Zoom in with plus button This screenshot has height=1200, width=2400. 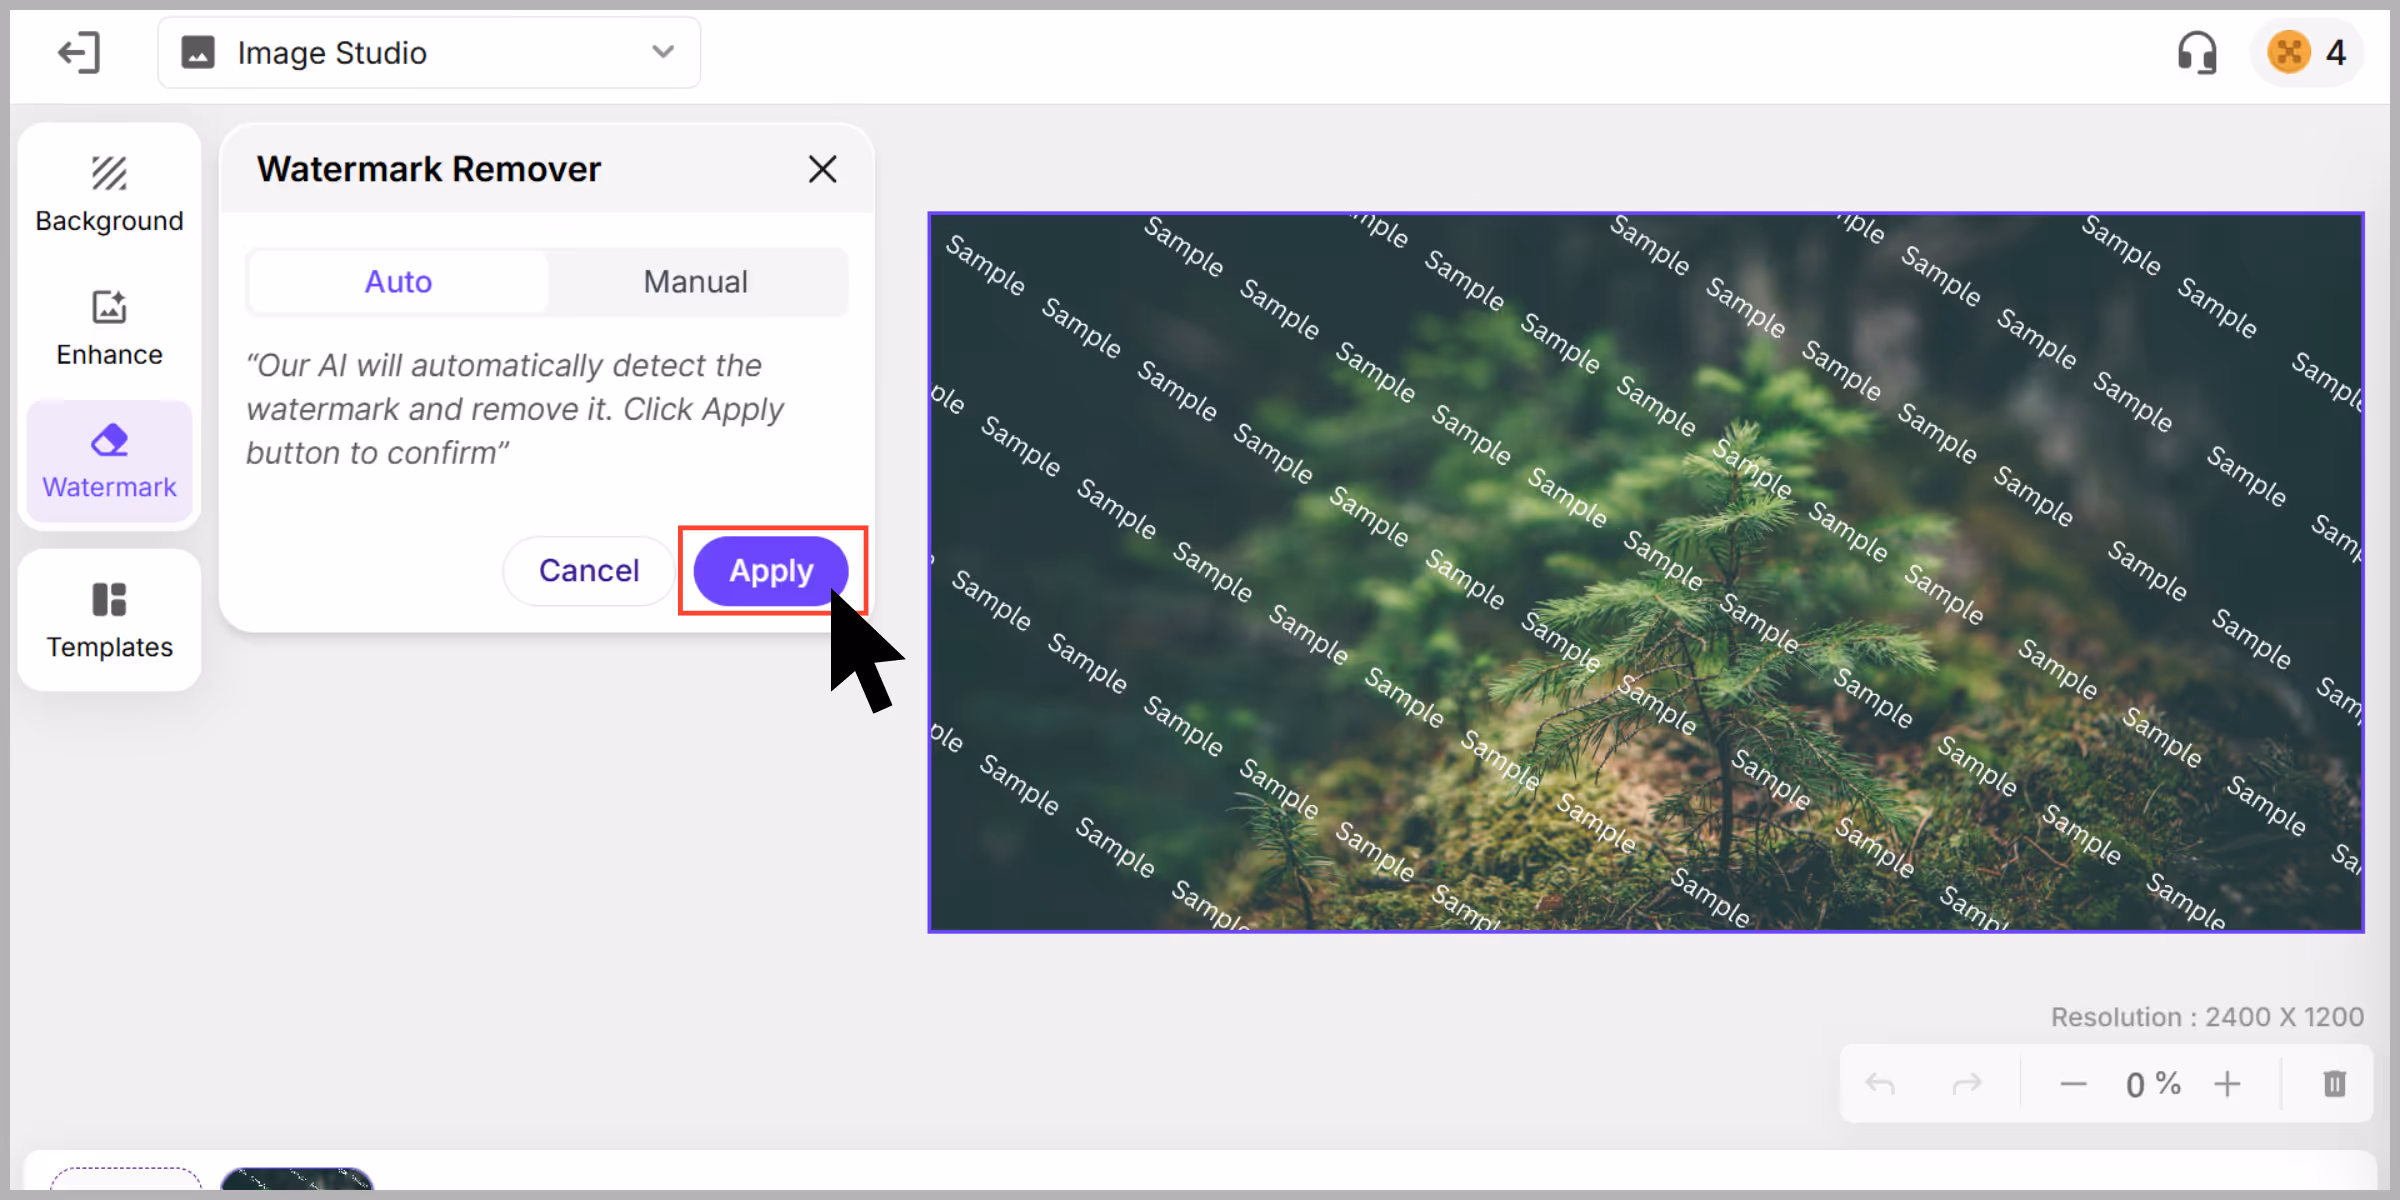[x=2227, y=1084]
